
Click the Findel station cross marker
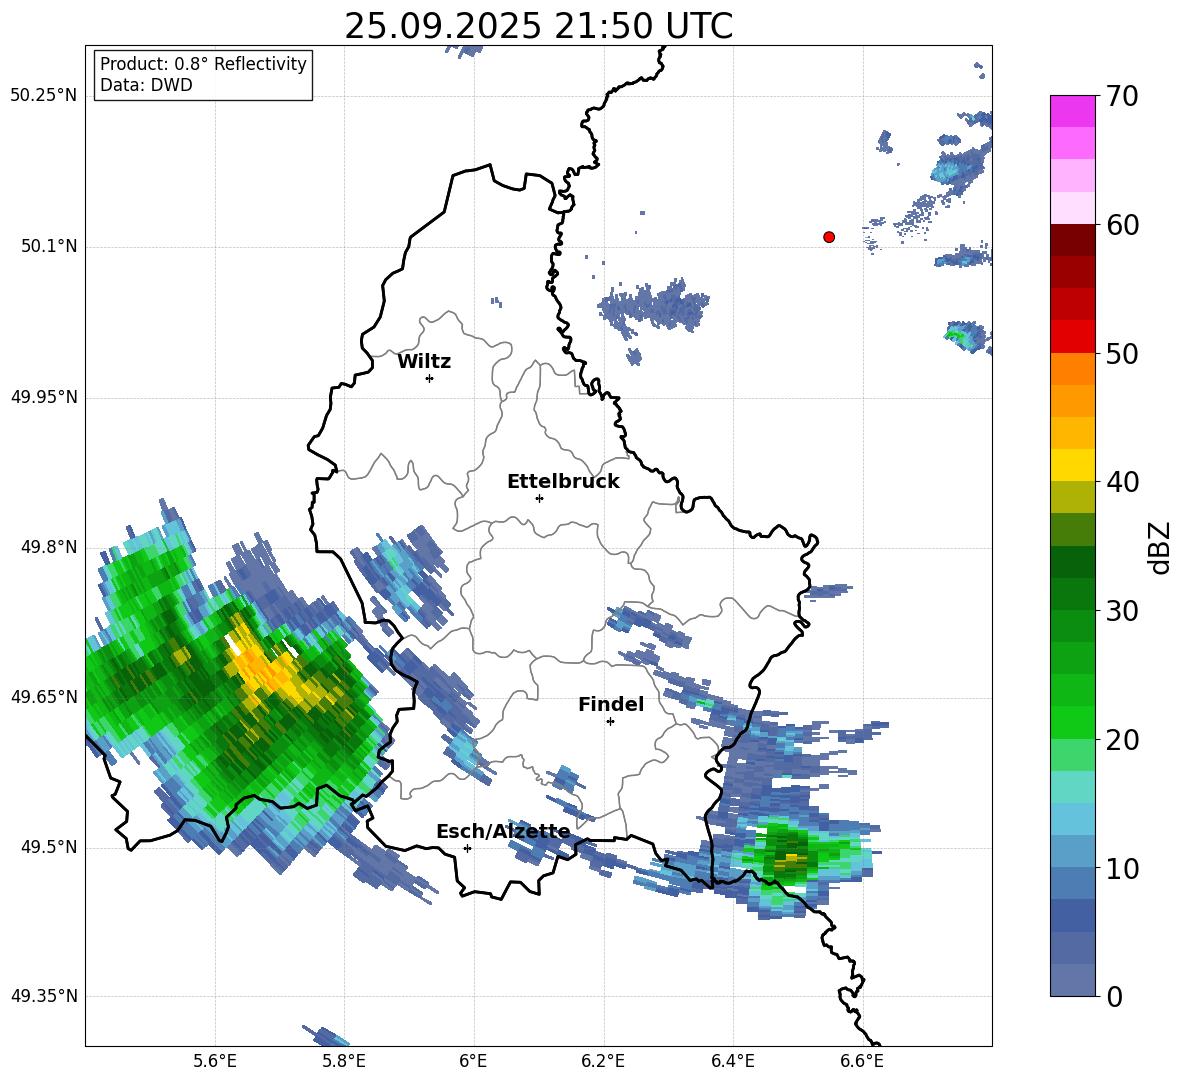pos(610,722)
